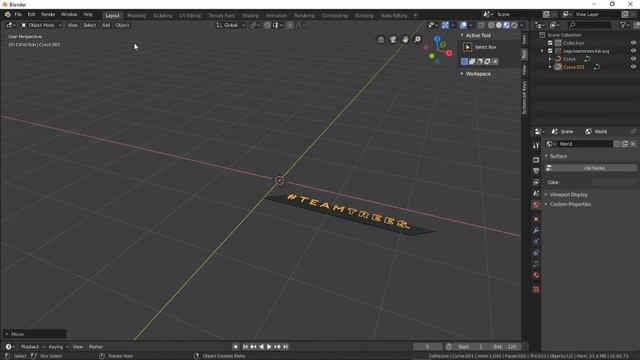This screenshot has width=640, height=360.
Task: Toggle Collection exclude checkbox in outliner
Action: click(x=550, y=43)
